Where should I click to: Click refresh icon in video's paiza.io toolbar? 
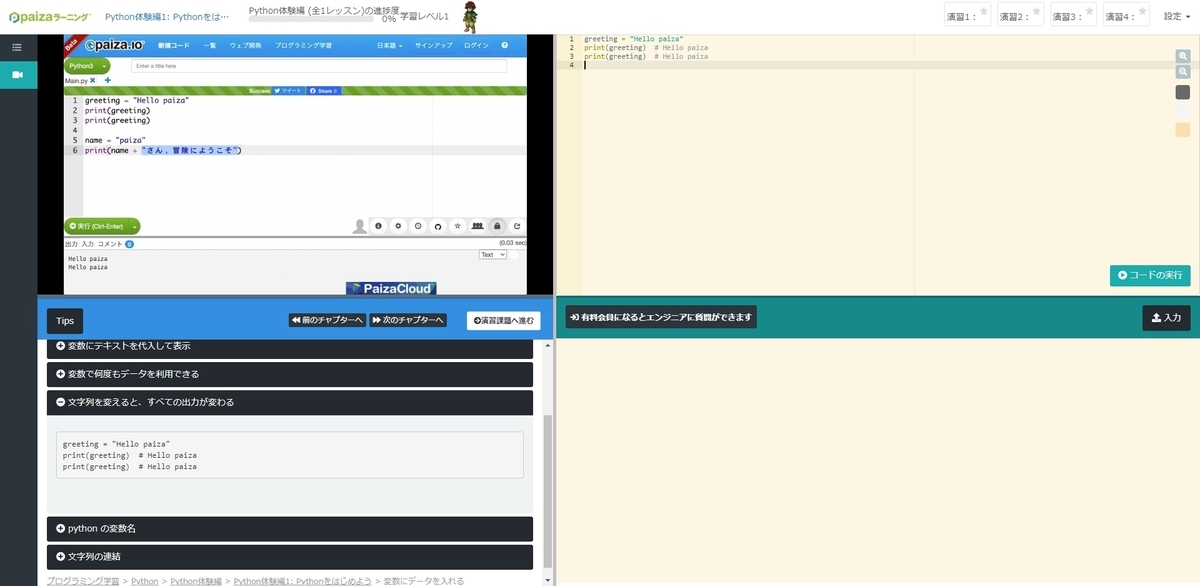point(517,226)
